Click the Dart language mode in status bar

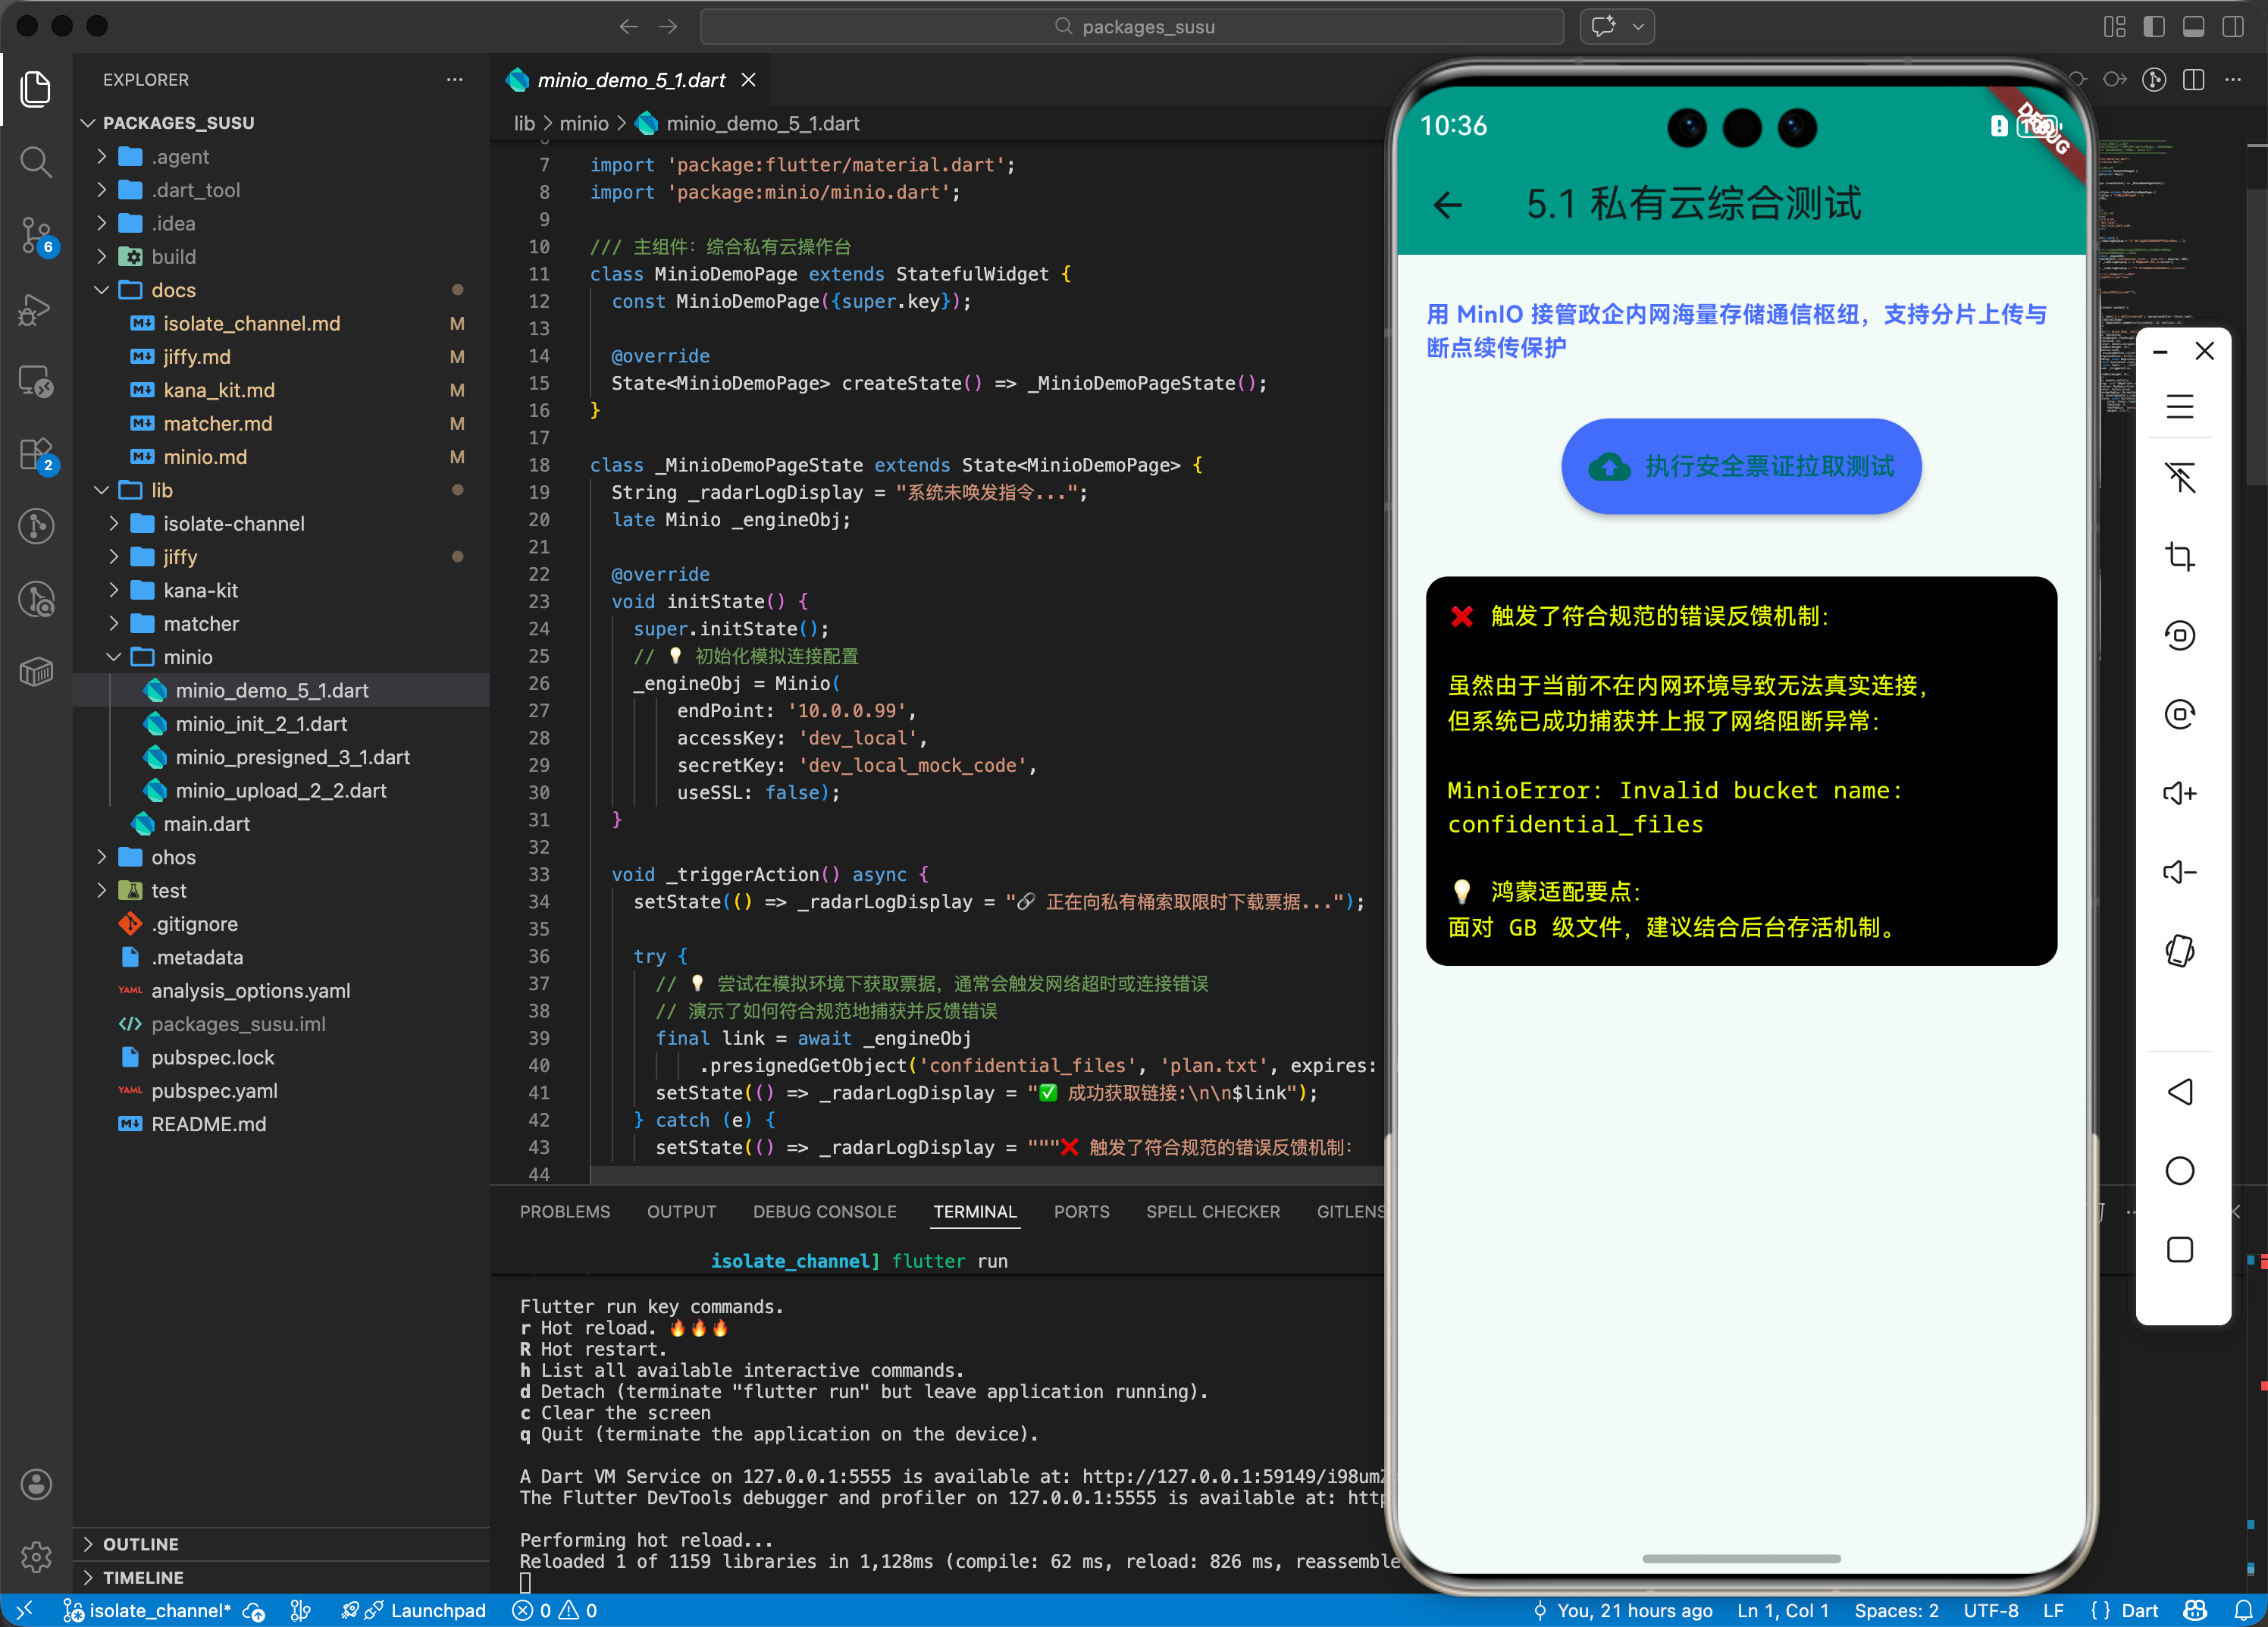coord(2138,1610)
